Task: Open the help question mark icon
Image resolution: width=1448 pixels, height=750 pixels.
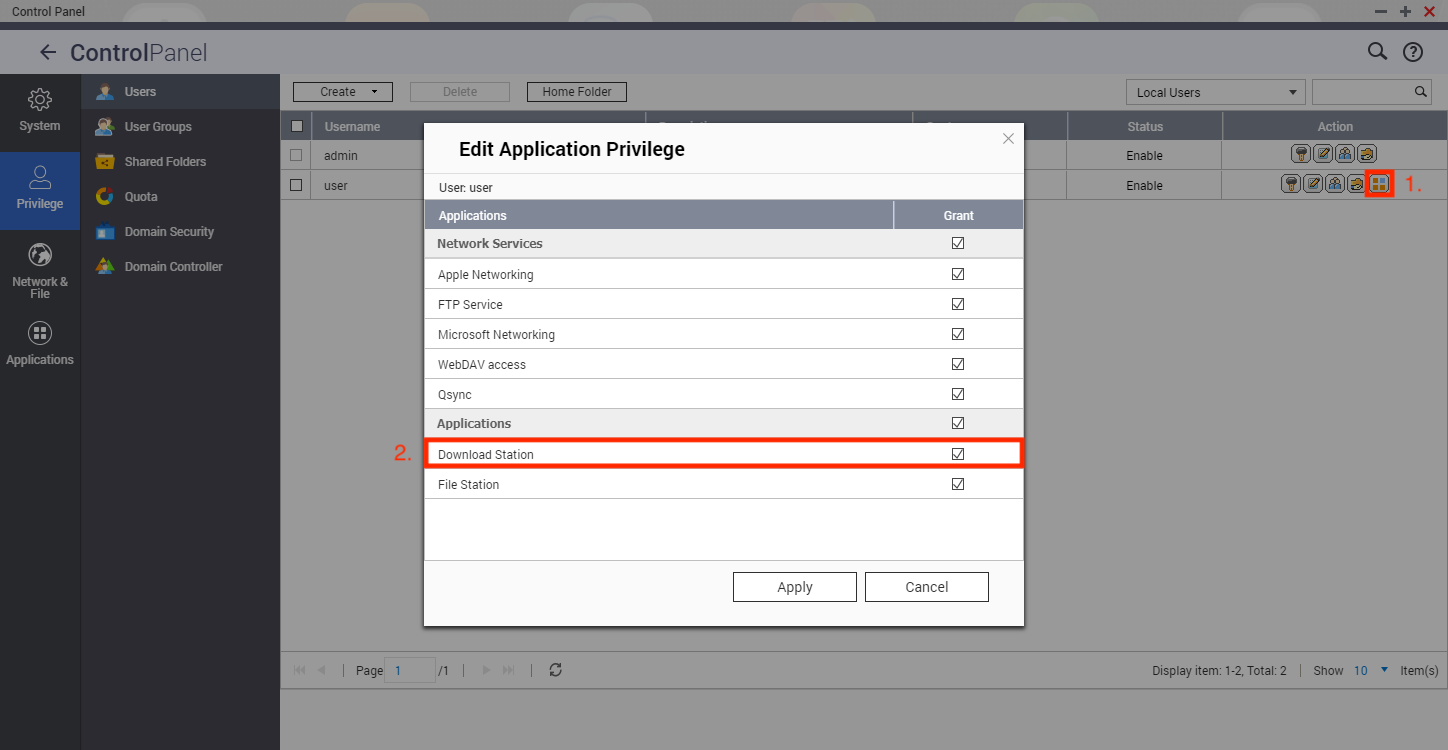Action: pos(1412,52)
